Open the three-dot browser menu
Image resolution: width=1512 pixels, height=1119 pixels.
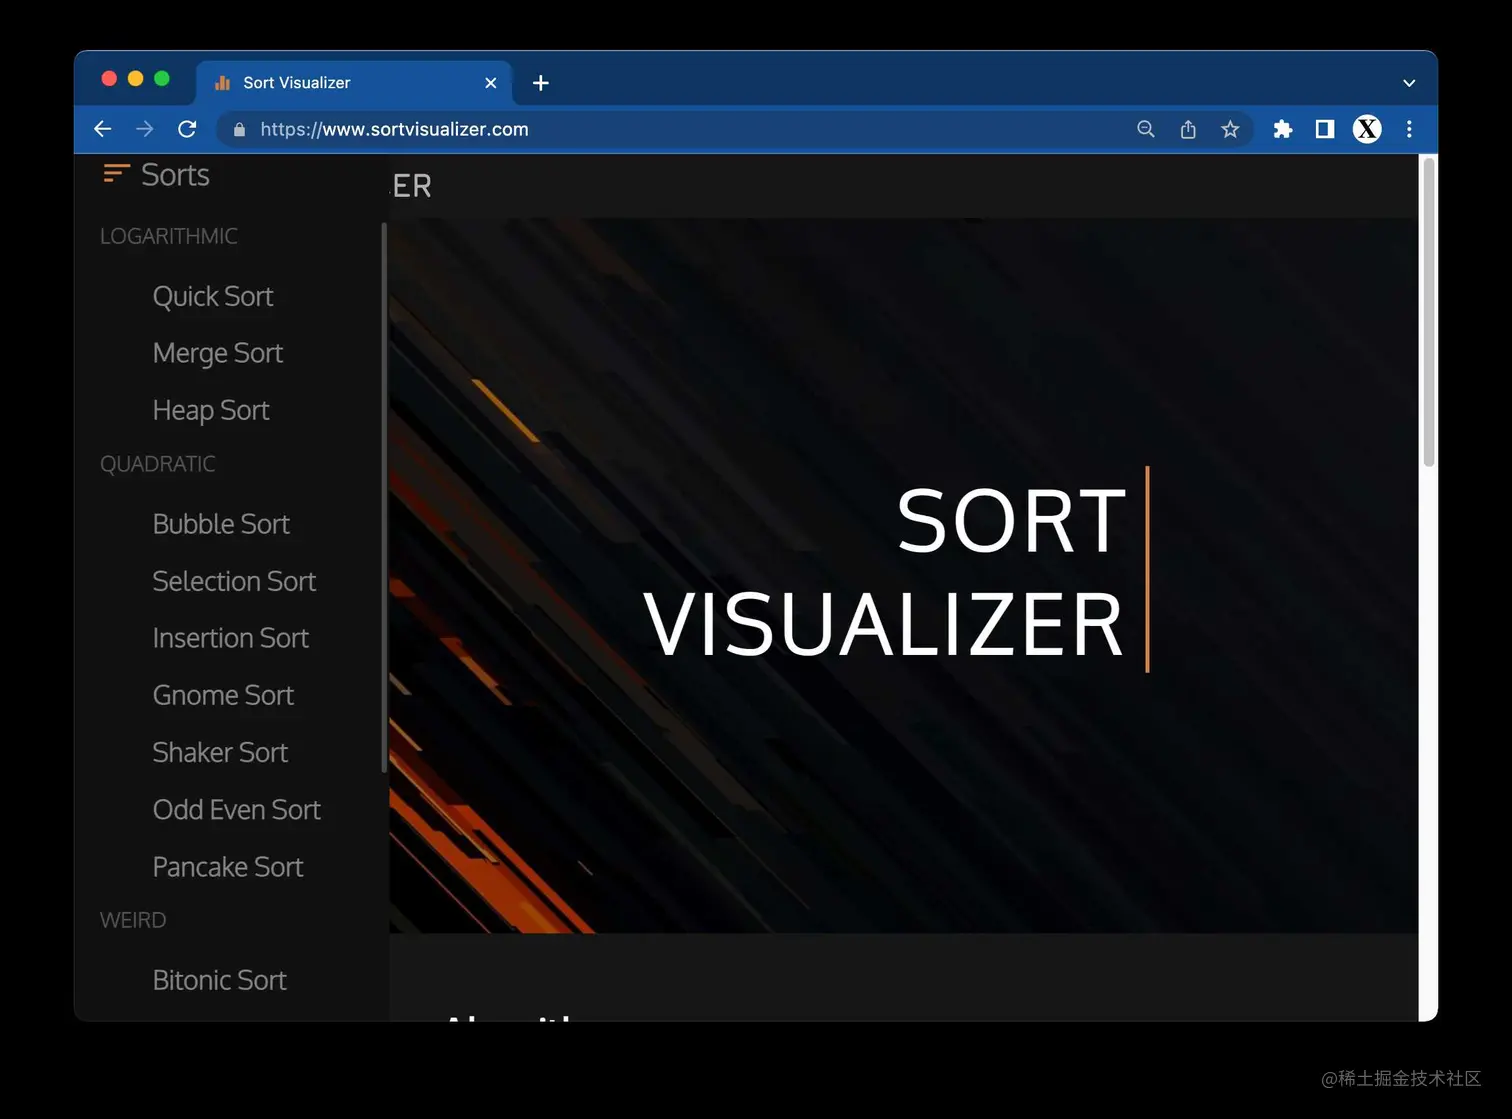pos(1408,129)
